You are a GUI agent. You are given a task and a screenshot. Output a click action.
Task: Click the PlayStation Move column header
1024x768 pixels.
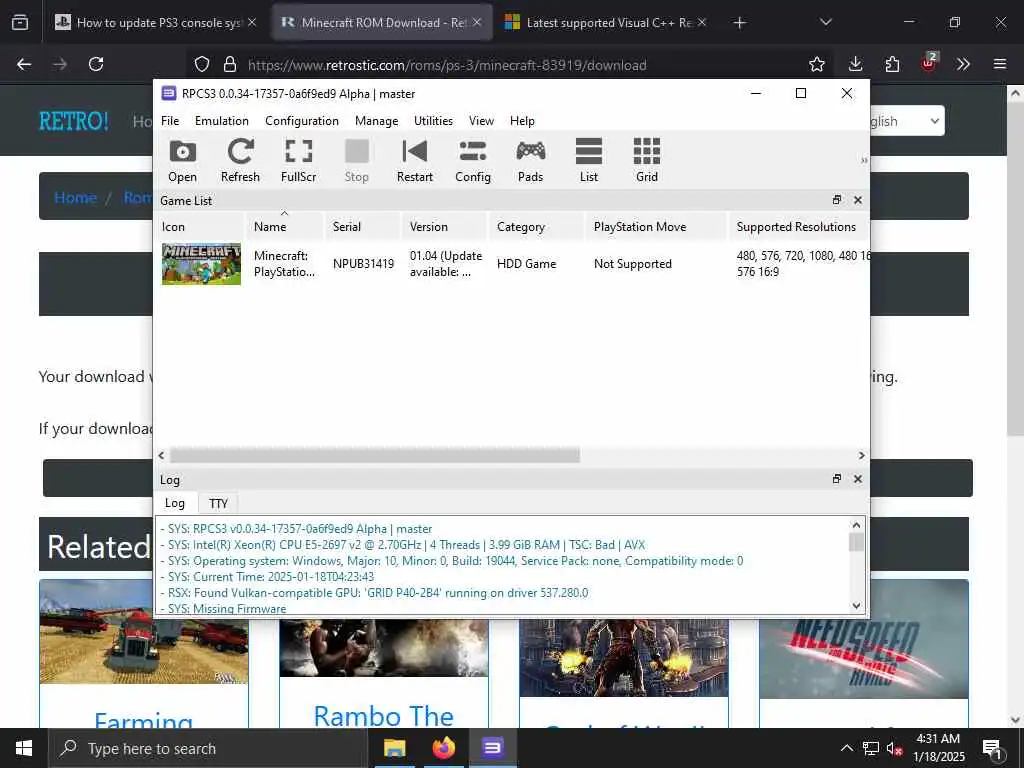[x=656, y=227]
